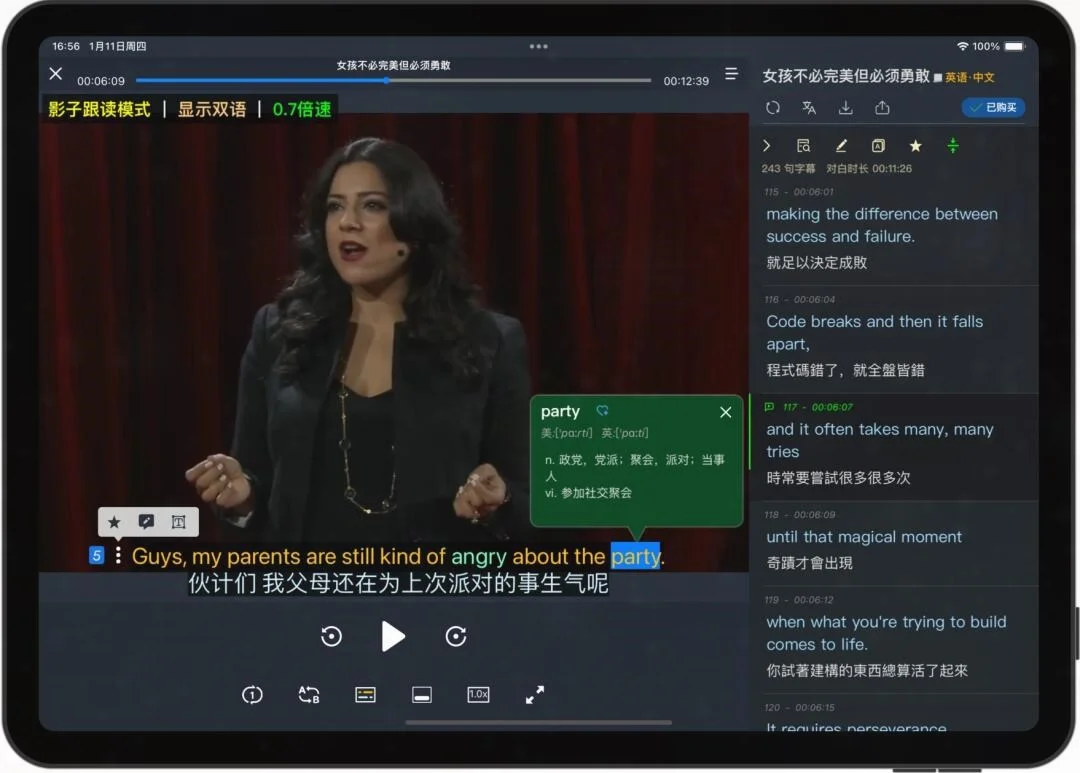Screen dimensions: 1080x773
Task: Skip forward with the forward circular button
Action: [456, 636]
